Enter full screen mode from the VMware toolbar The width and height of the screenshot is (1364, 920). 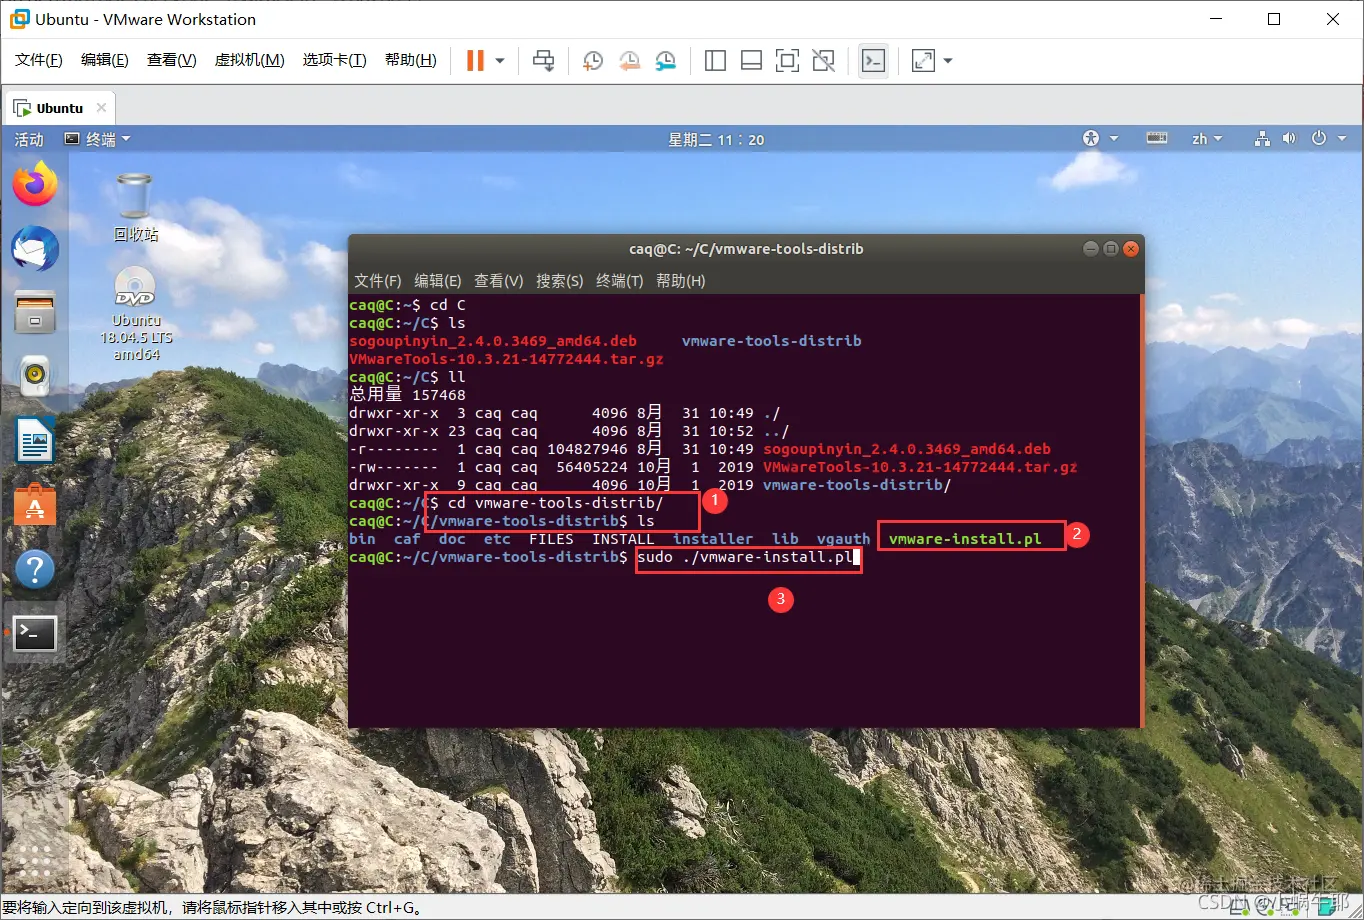(787, 61)
